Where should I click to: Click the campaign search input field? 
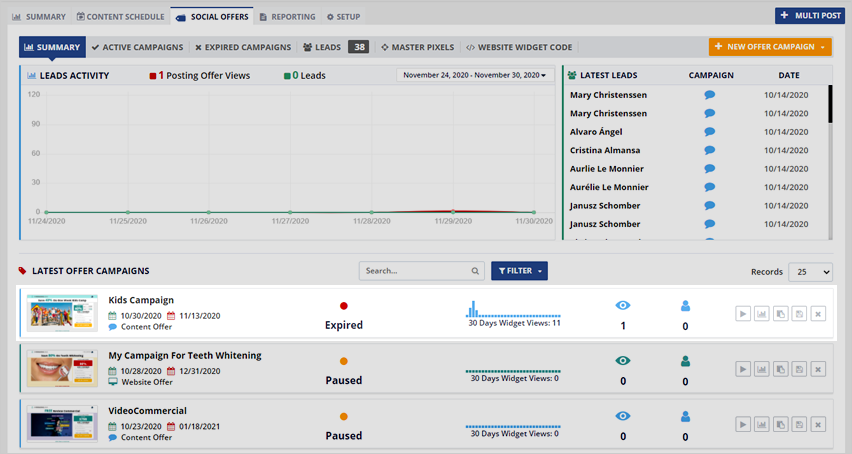tap(414, 271)
